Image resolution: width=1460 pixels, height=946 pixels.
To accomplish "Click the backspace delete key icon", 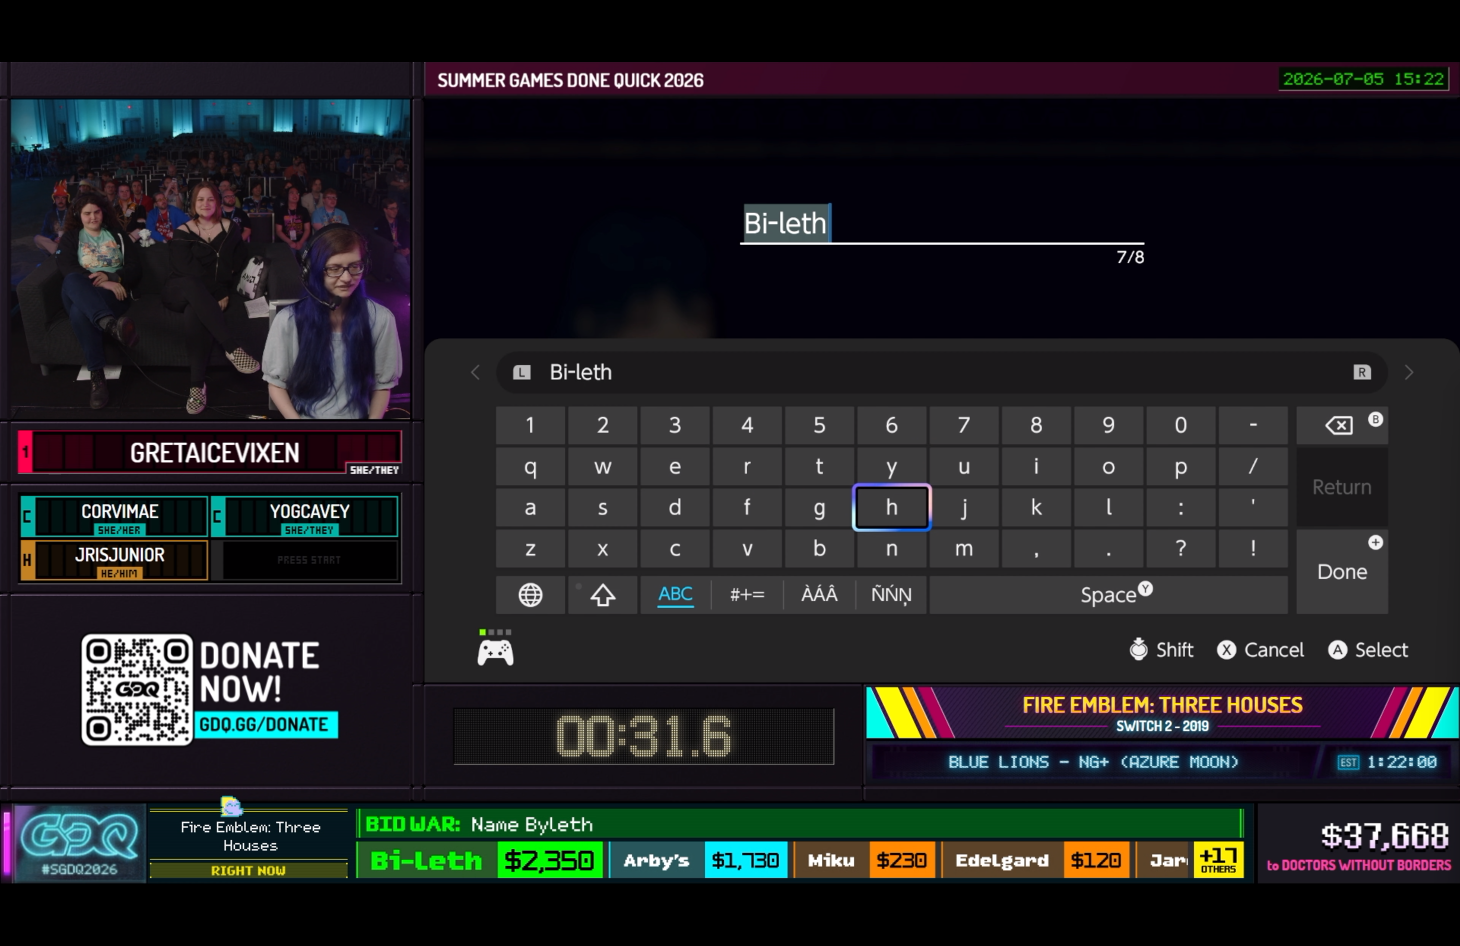I will [x=1339, y=426].
